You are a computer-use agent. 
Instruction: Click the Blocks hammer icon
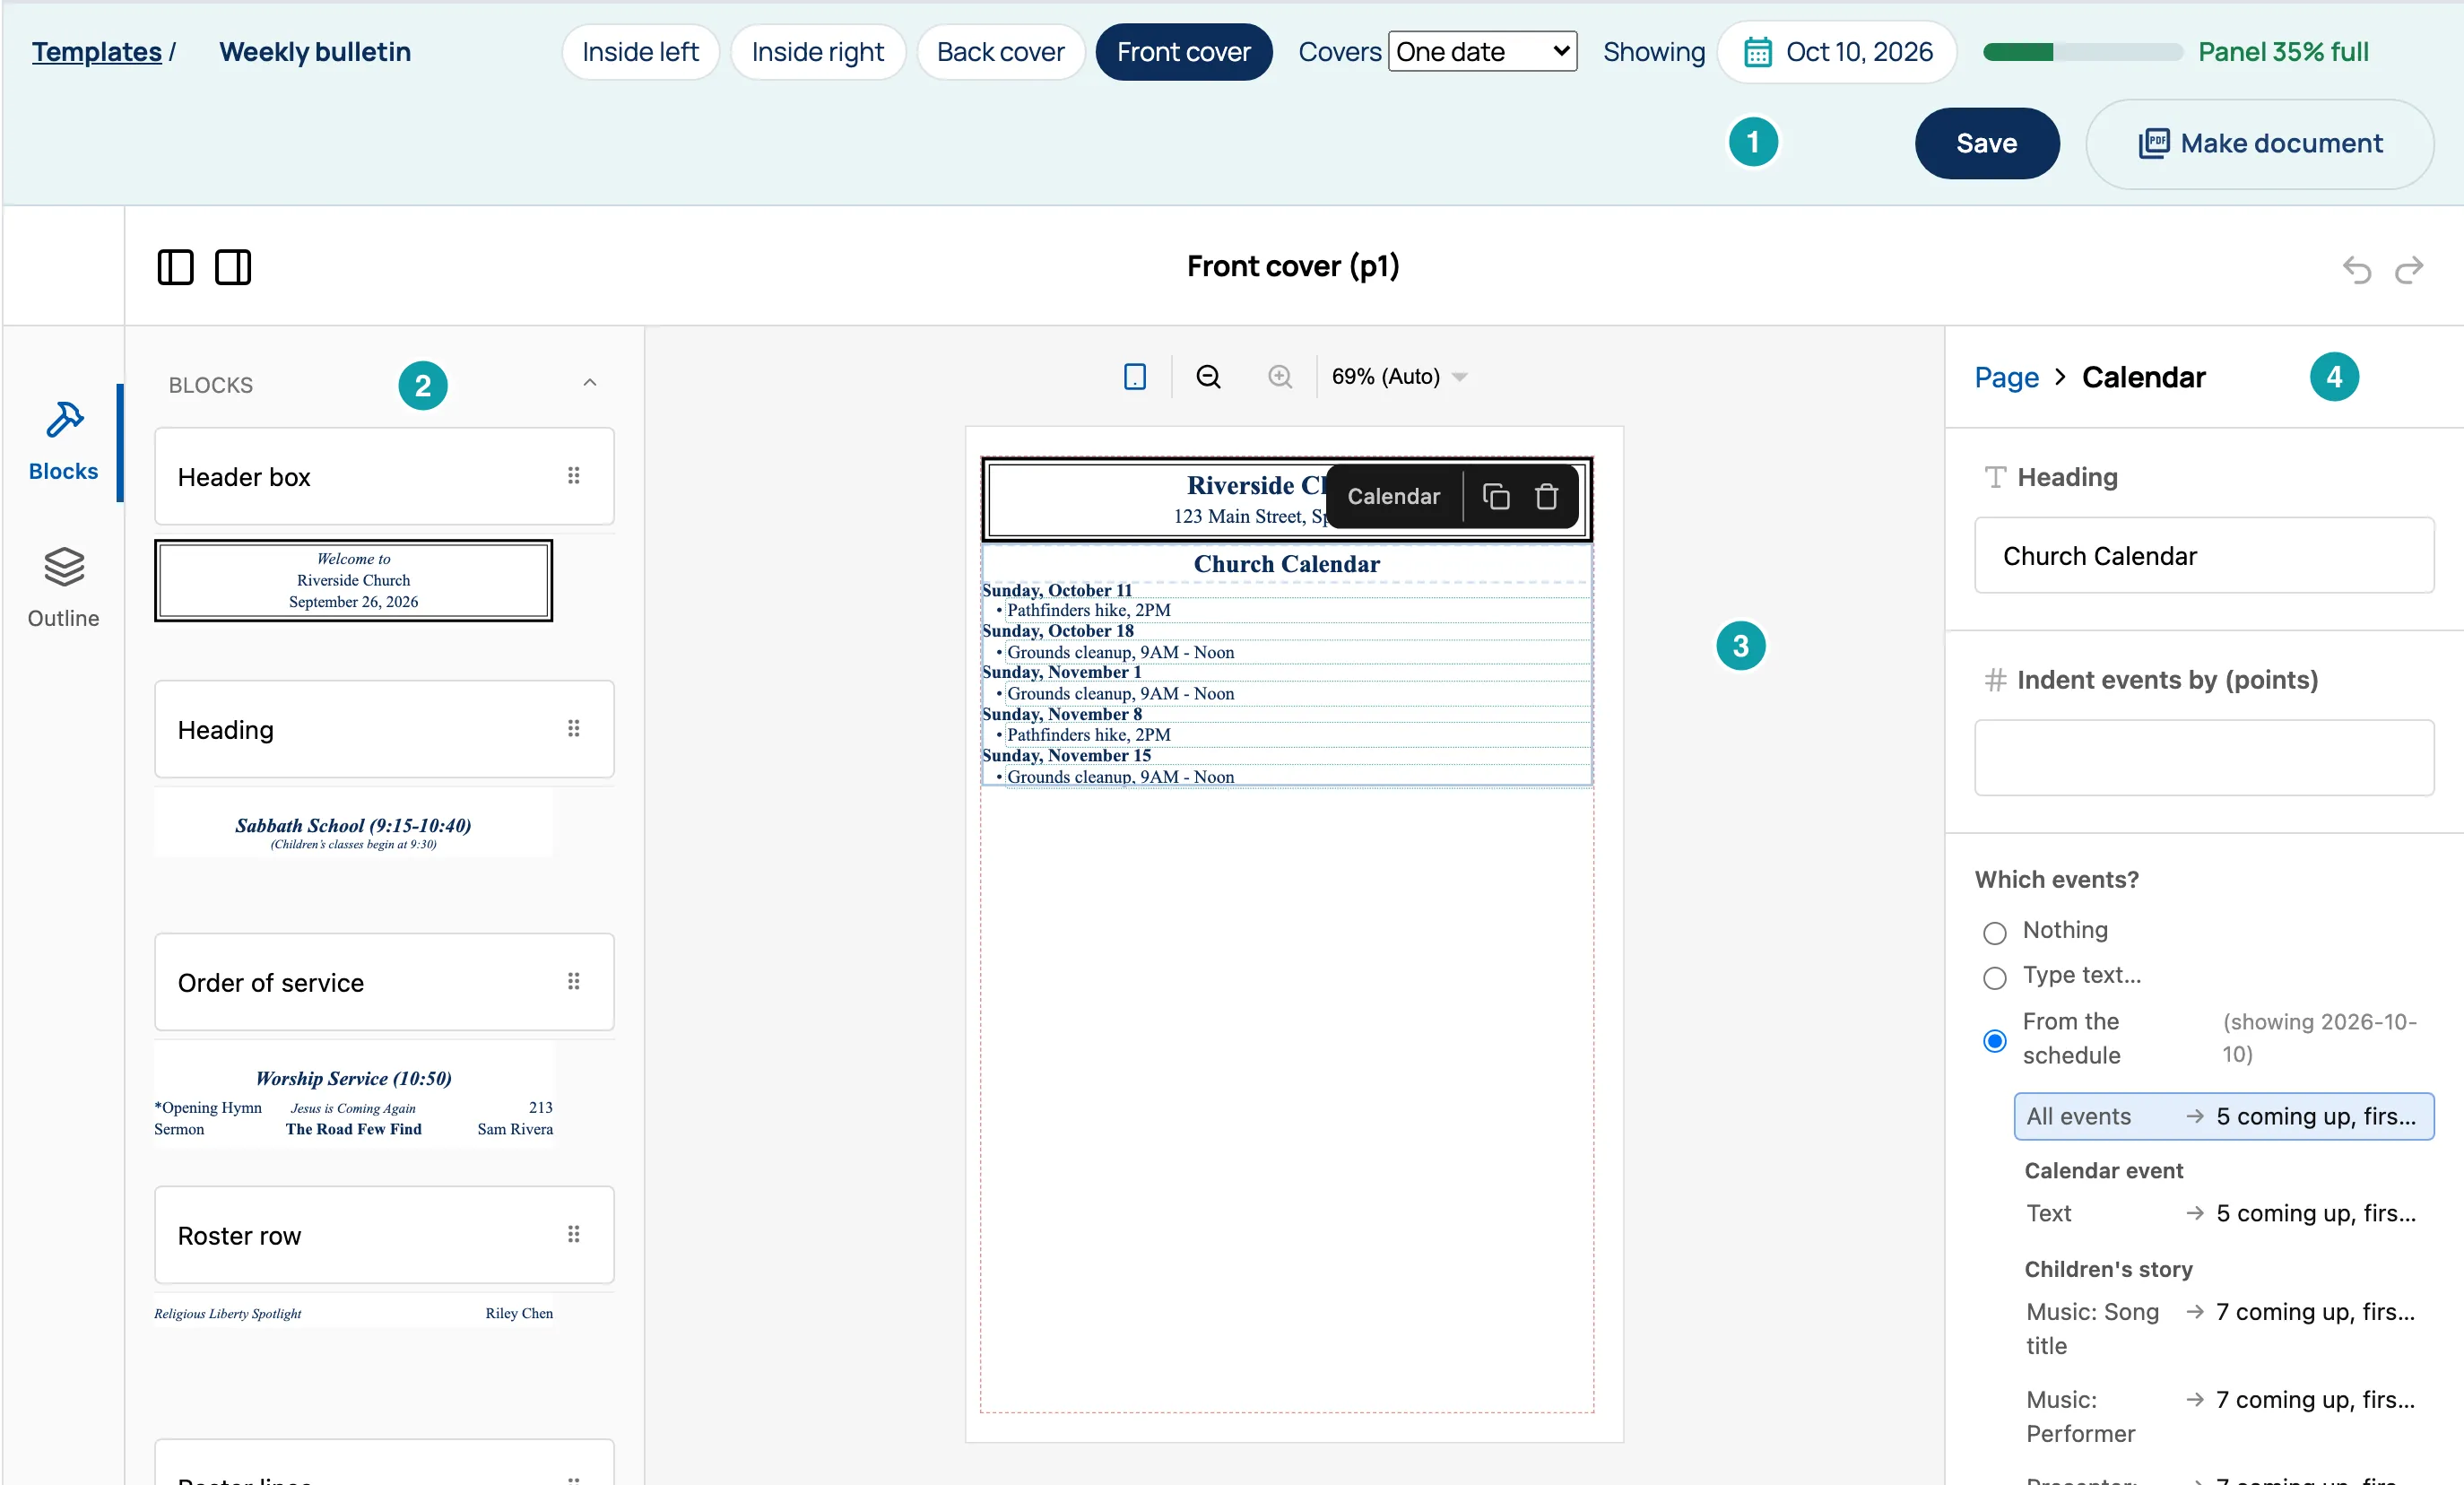(64, 420)
